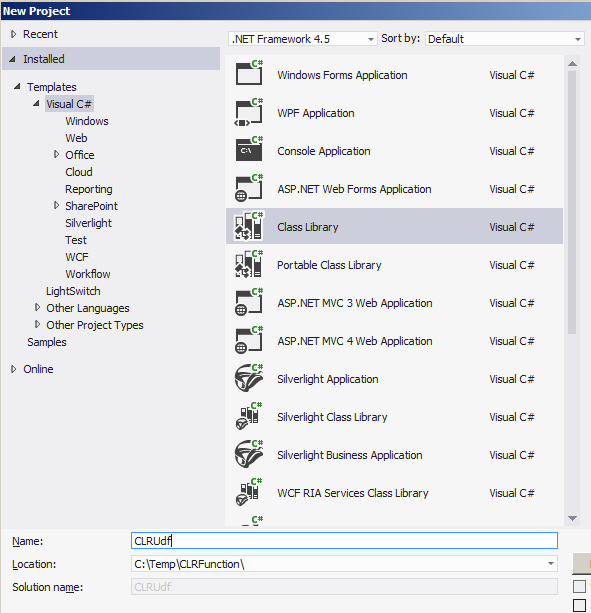
Task: Collapse the Templates tree node
Action: click(x=17, y=86)
